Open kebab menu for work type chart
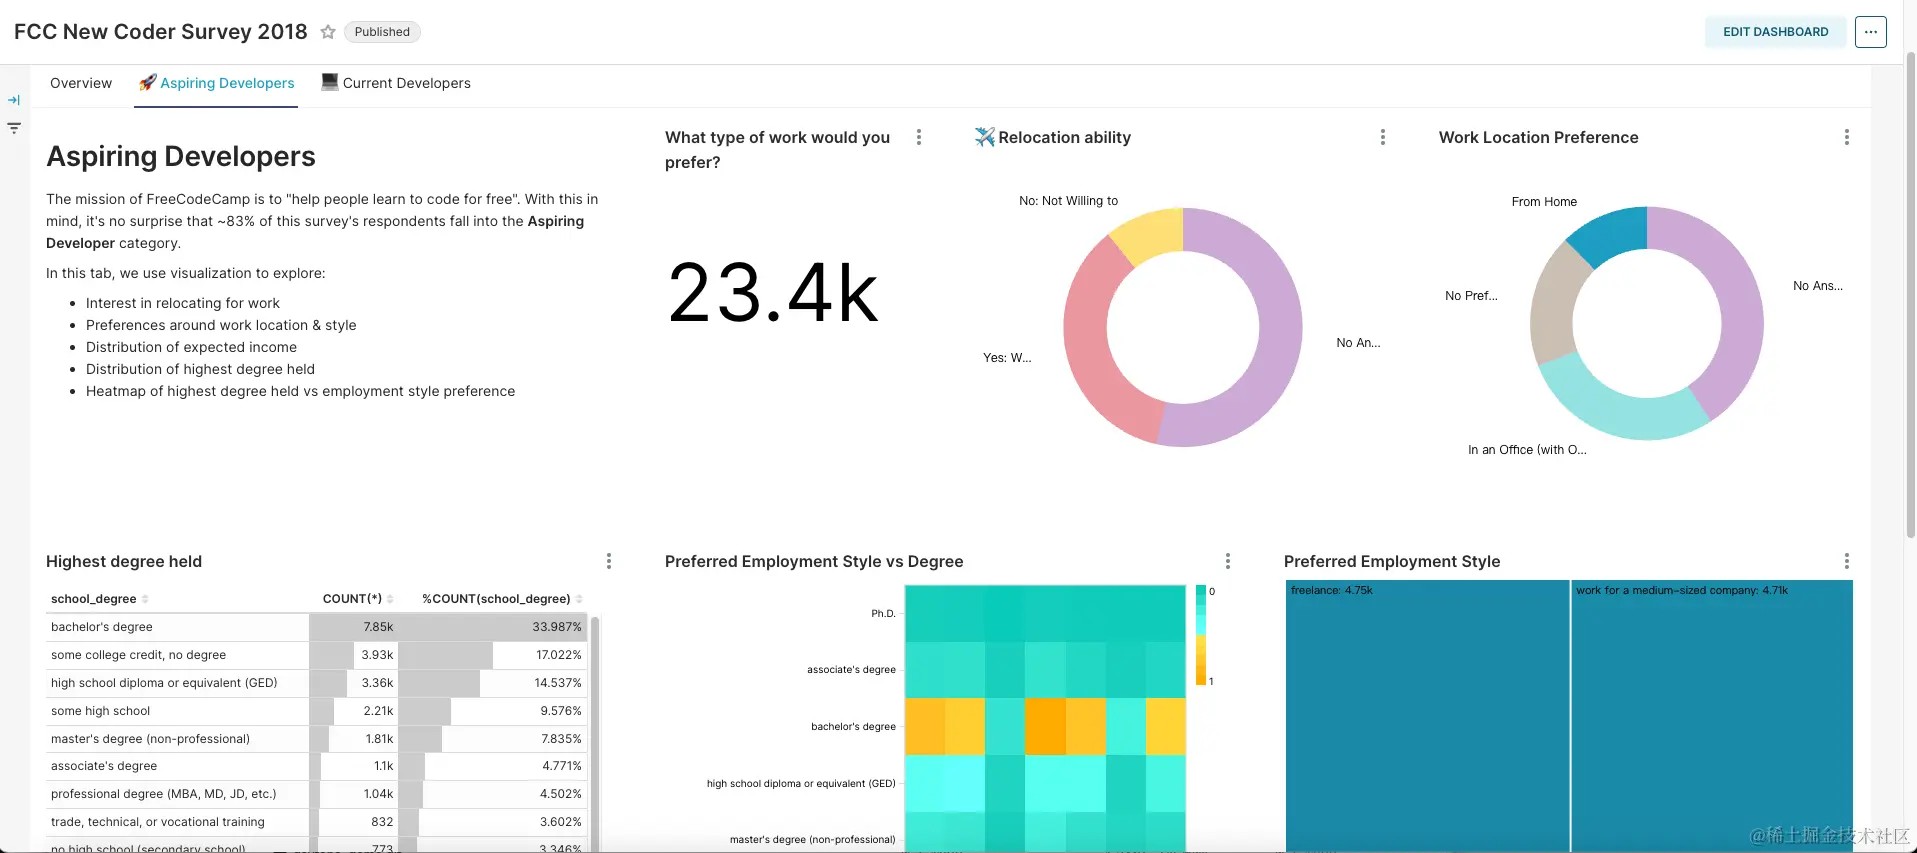 [919, 137]
